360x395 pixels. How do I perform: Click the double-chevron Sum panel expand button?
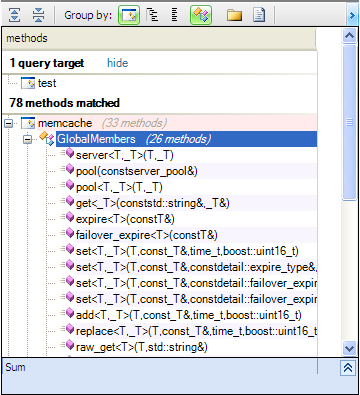tap(348, 368)
